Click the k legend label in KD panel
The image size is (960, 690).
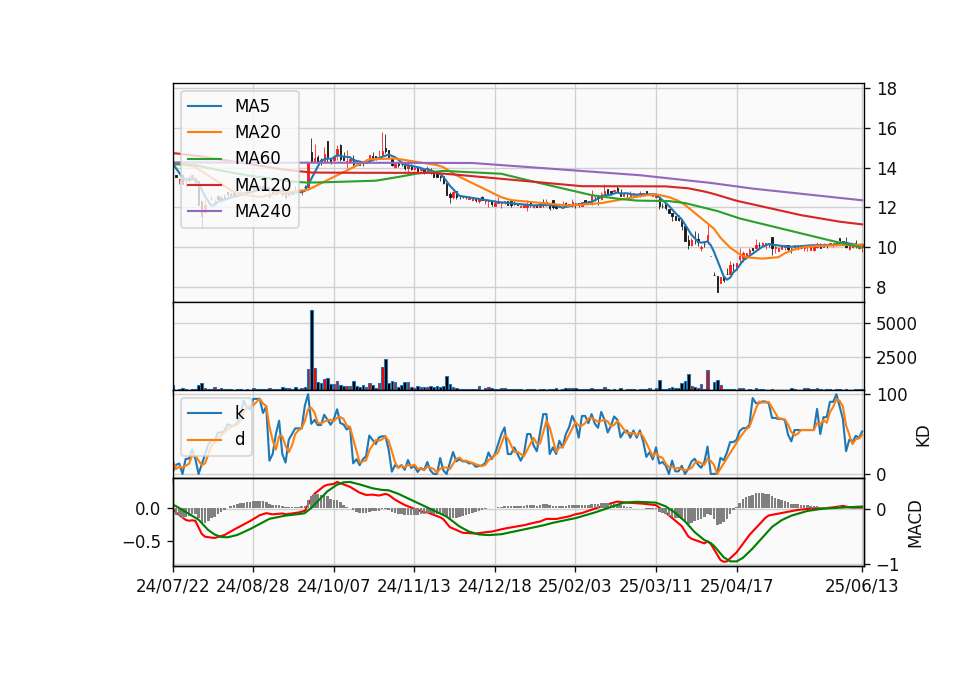[x=239, y=413]
